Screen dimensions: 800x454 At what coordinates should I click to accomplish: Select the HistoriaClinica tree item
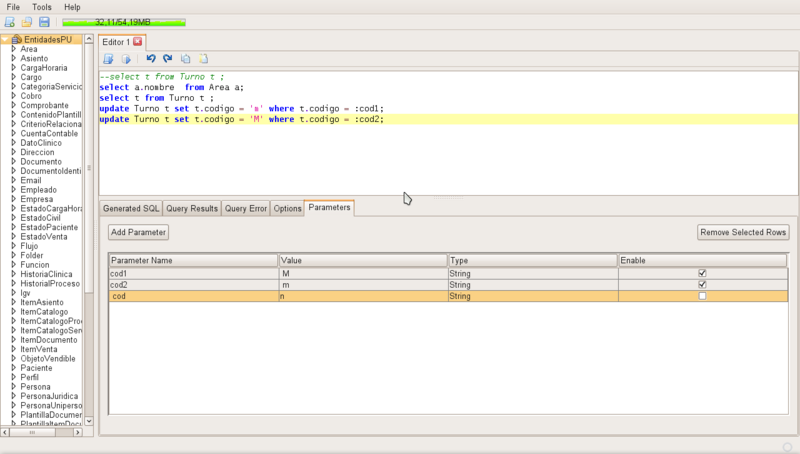(x=46, y=274)
